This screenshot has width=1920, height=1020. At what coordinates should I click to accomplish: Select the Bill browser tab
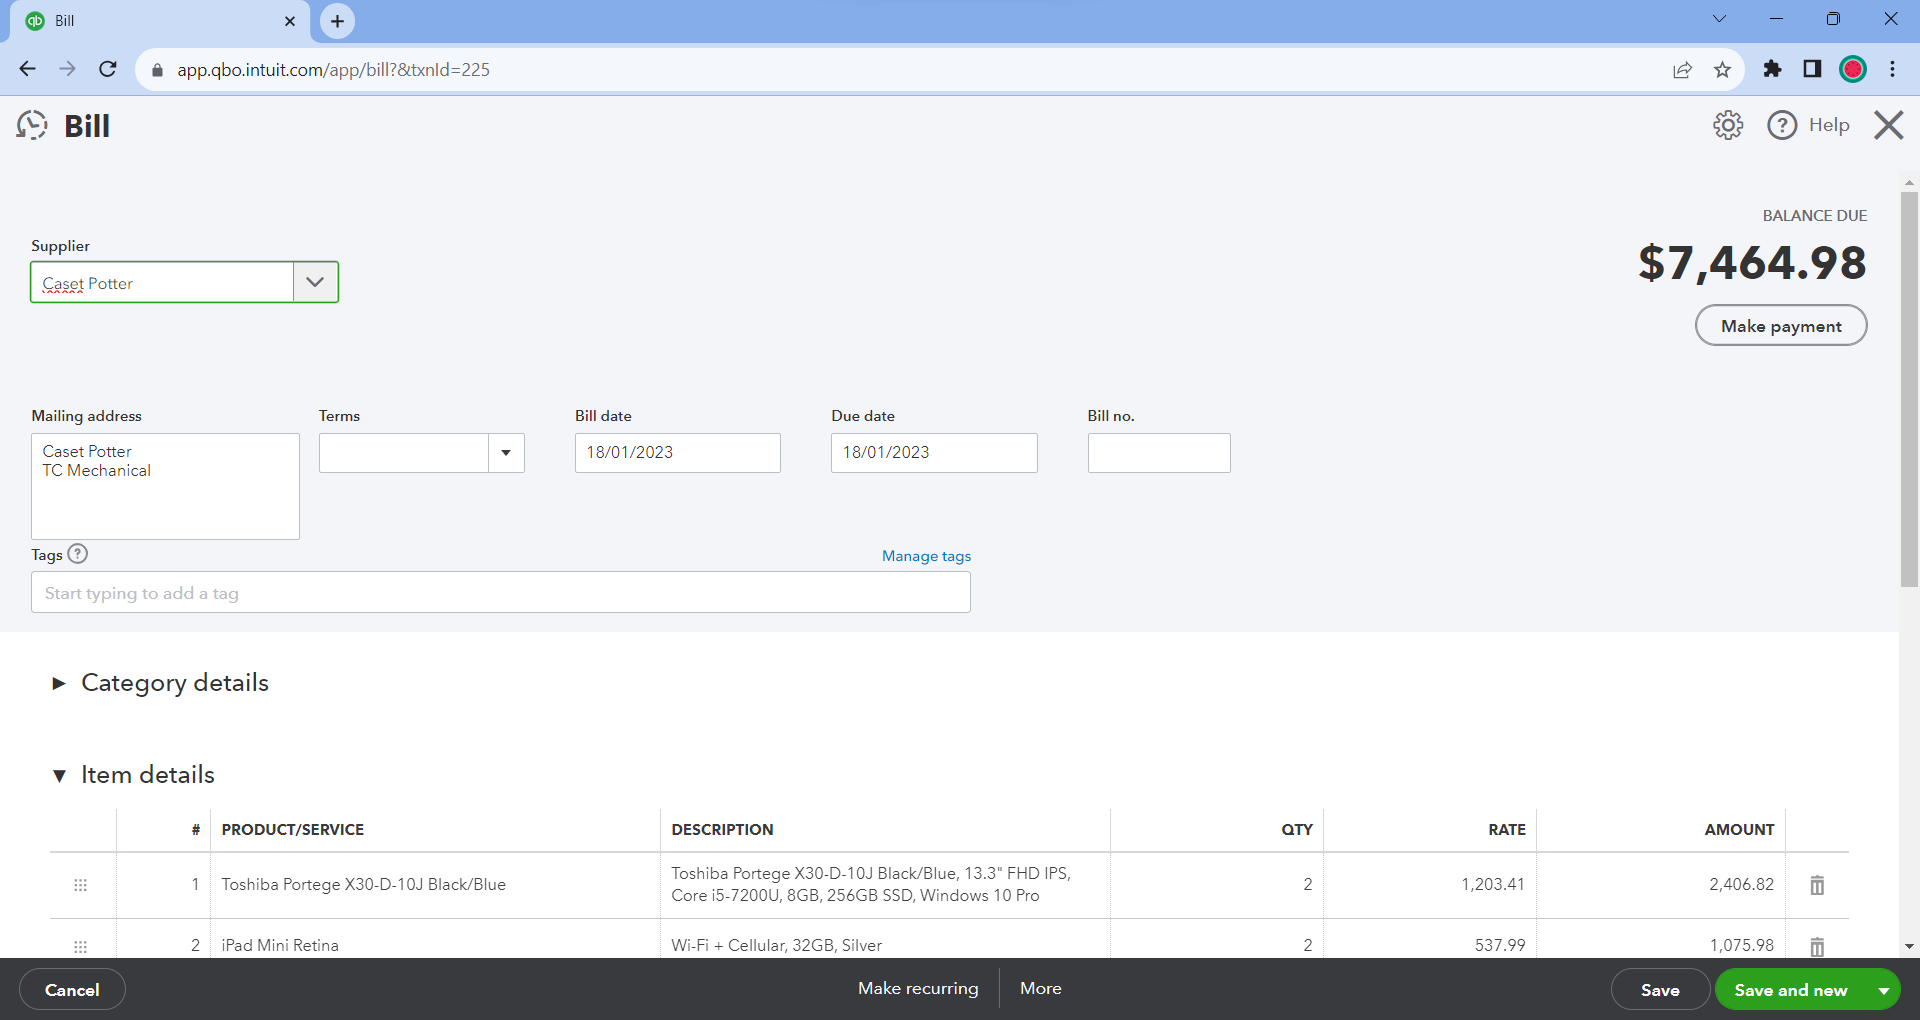160,21
